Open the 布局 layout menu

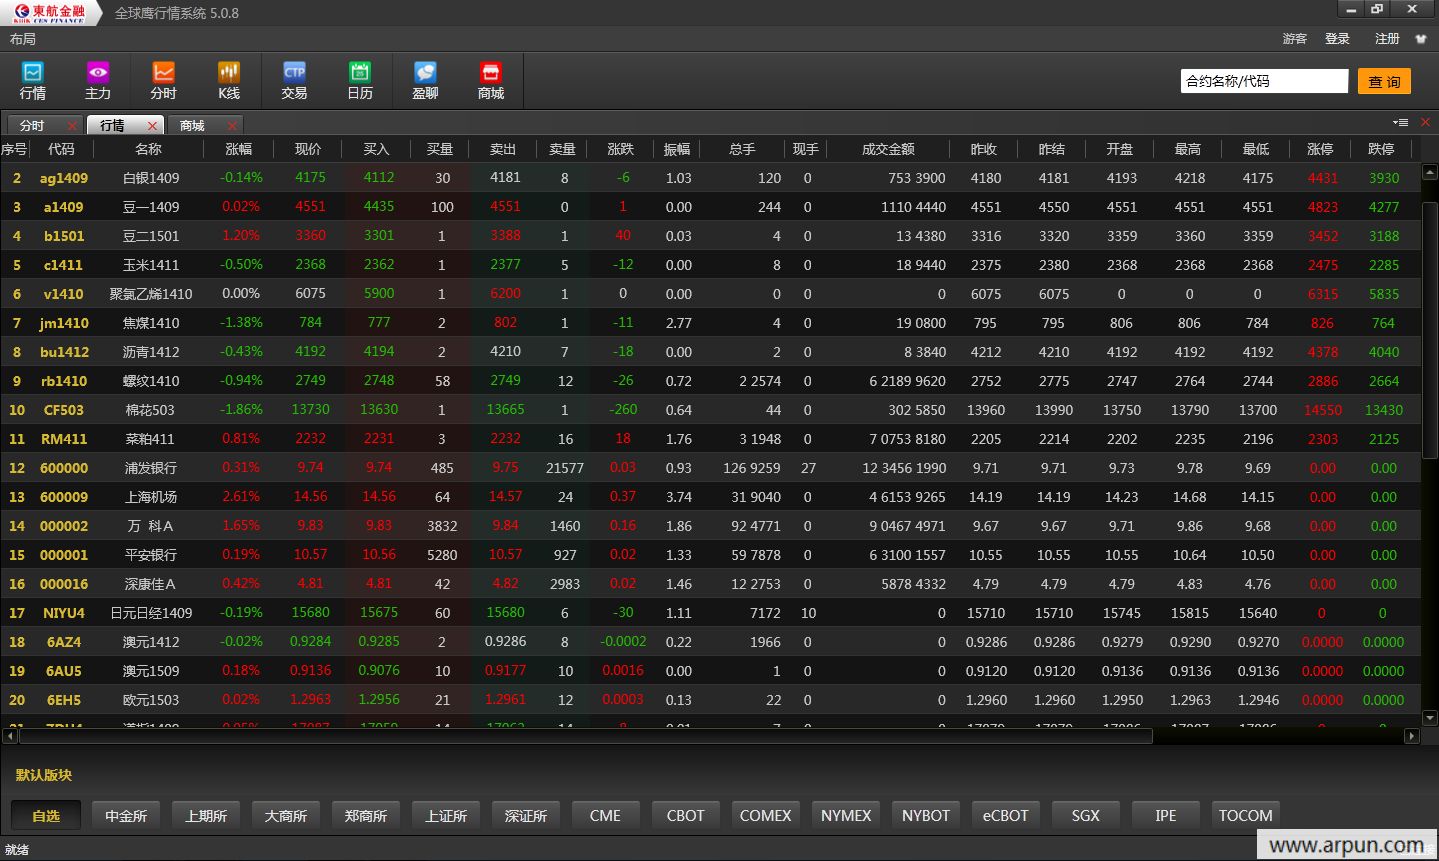click(22, 39)
